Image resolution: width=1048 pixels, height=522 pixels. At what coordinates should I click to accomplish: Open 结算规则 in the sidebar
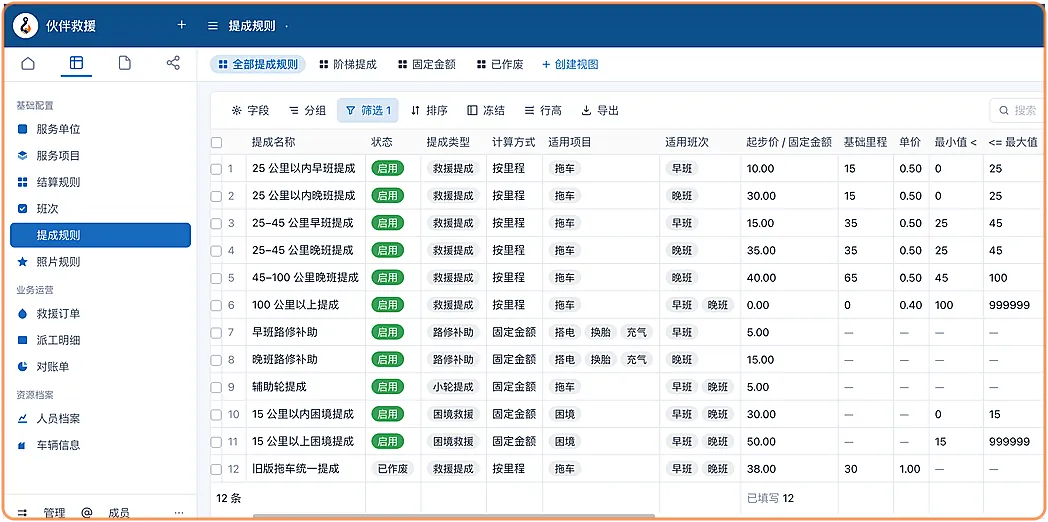pyautogui.click(x=100, y=182)
